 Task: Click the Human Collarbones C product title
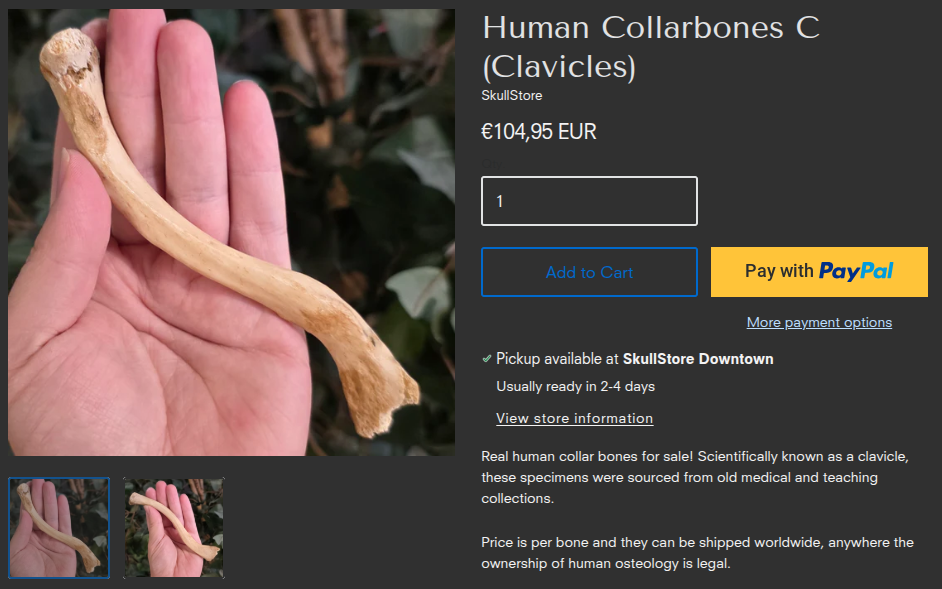[x=651, y=47]
